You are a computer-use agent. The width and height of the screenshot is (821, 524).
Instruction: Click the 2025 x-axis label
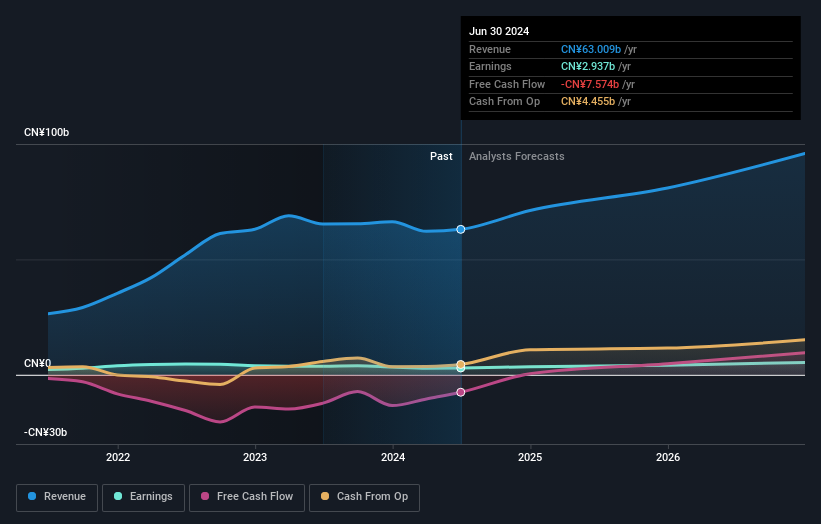[x=530, y=457]
